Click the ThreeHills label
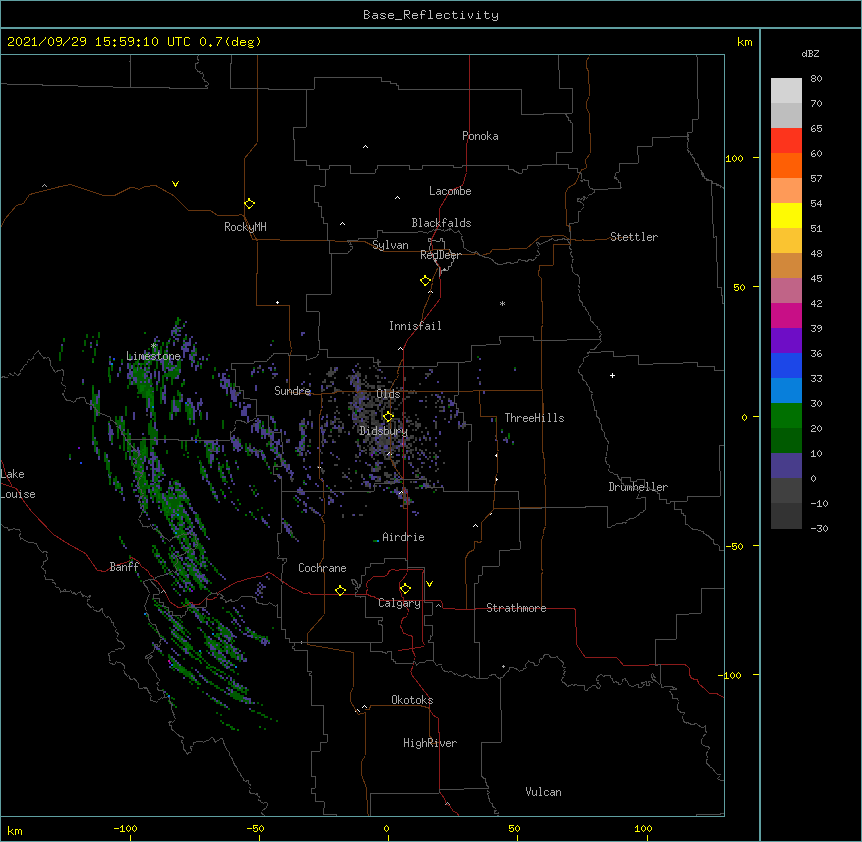Image resolution: width=862 pixels, height=842 pixels. coord(534,418)
